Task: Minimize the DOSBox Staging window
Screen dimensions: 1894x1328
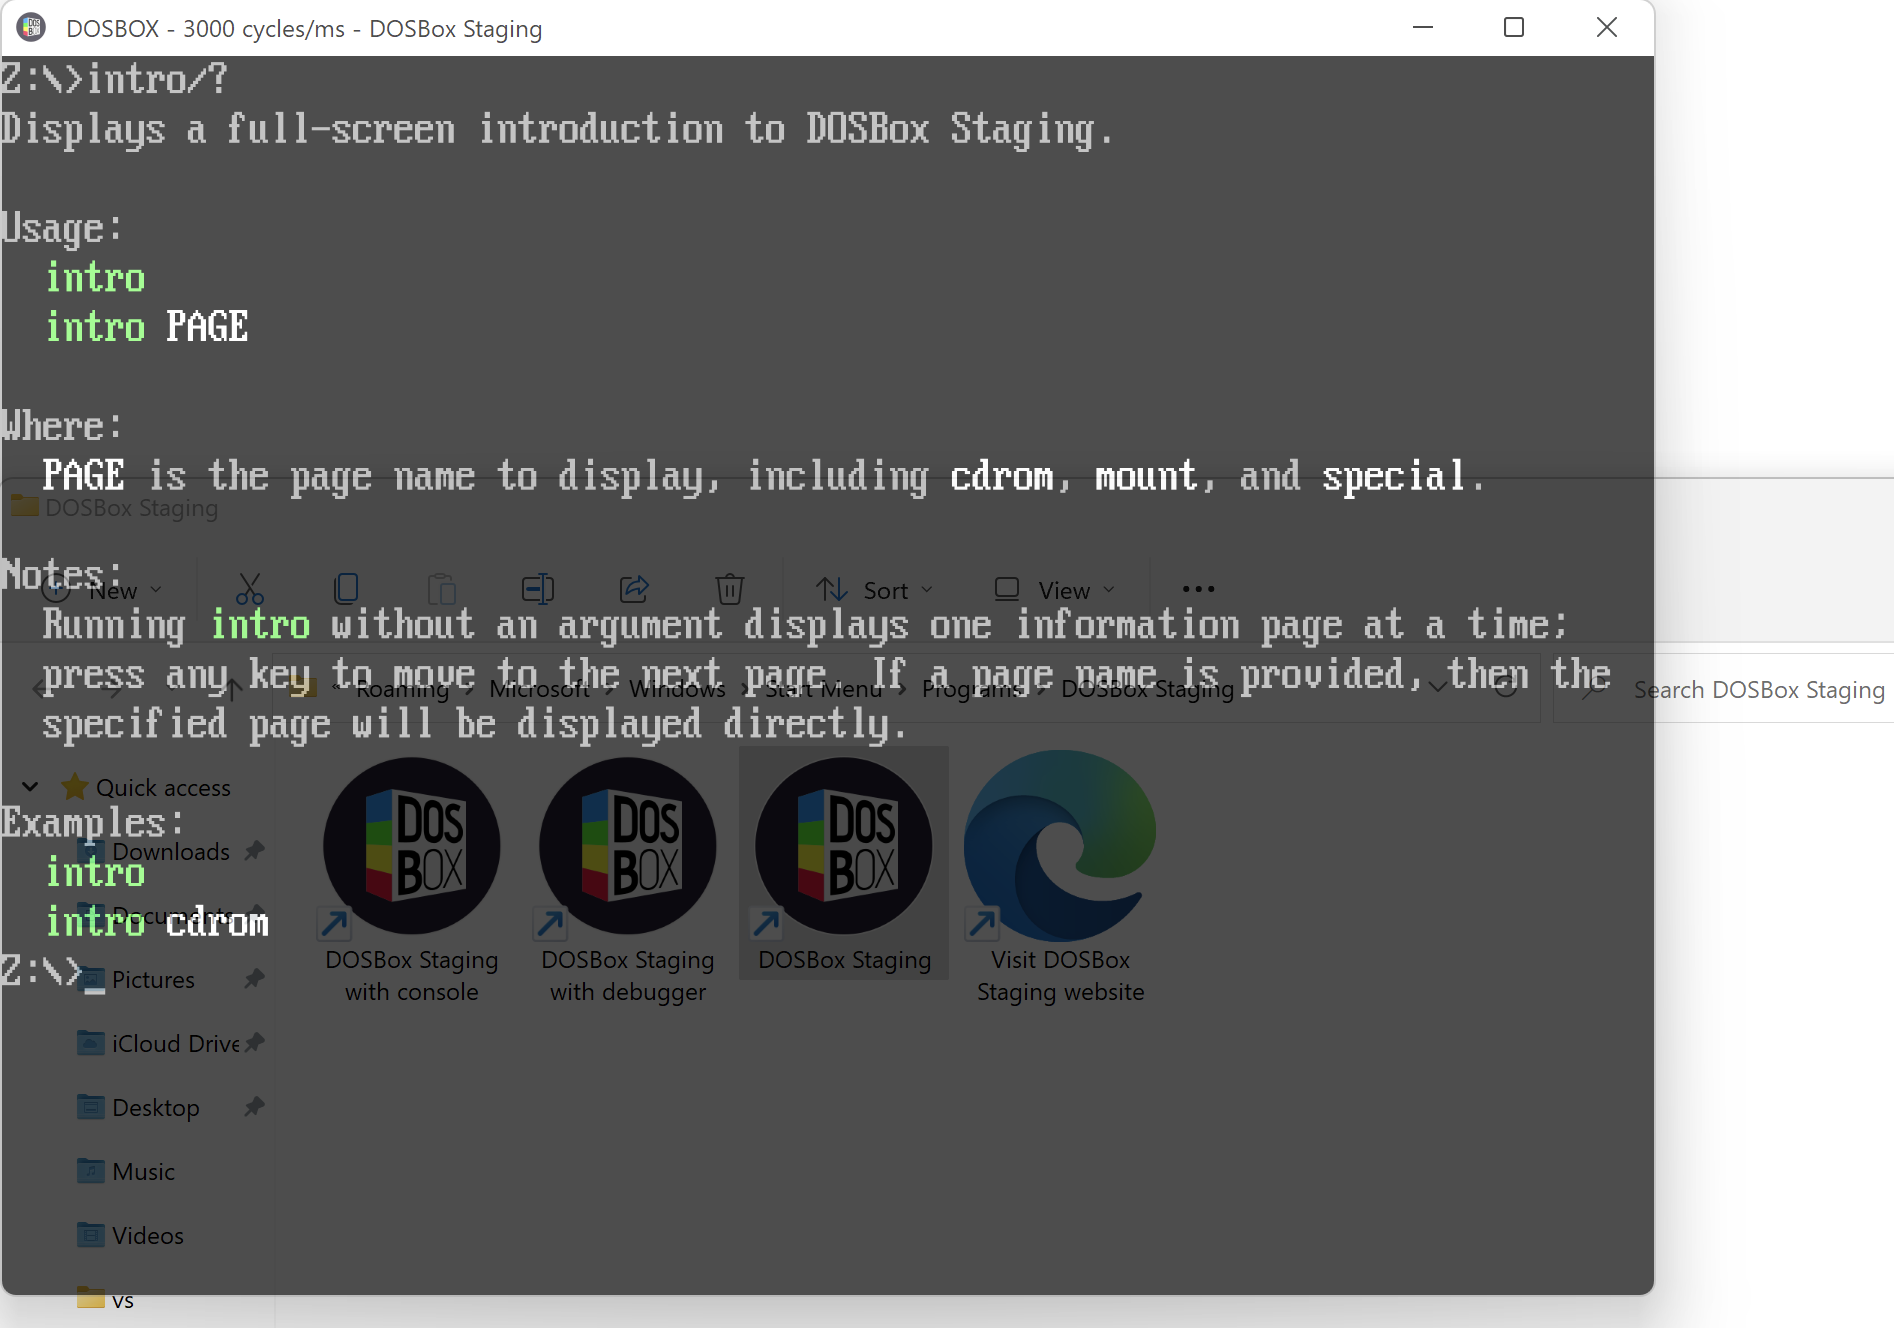Action: click(1422, 27)
